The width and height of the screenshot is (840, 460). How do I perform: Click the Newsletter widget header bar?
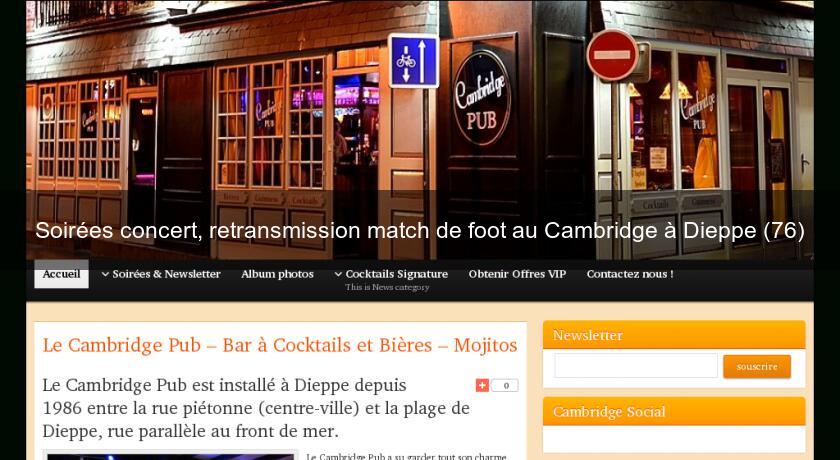coord(674,335)
